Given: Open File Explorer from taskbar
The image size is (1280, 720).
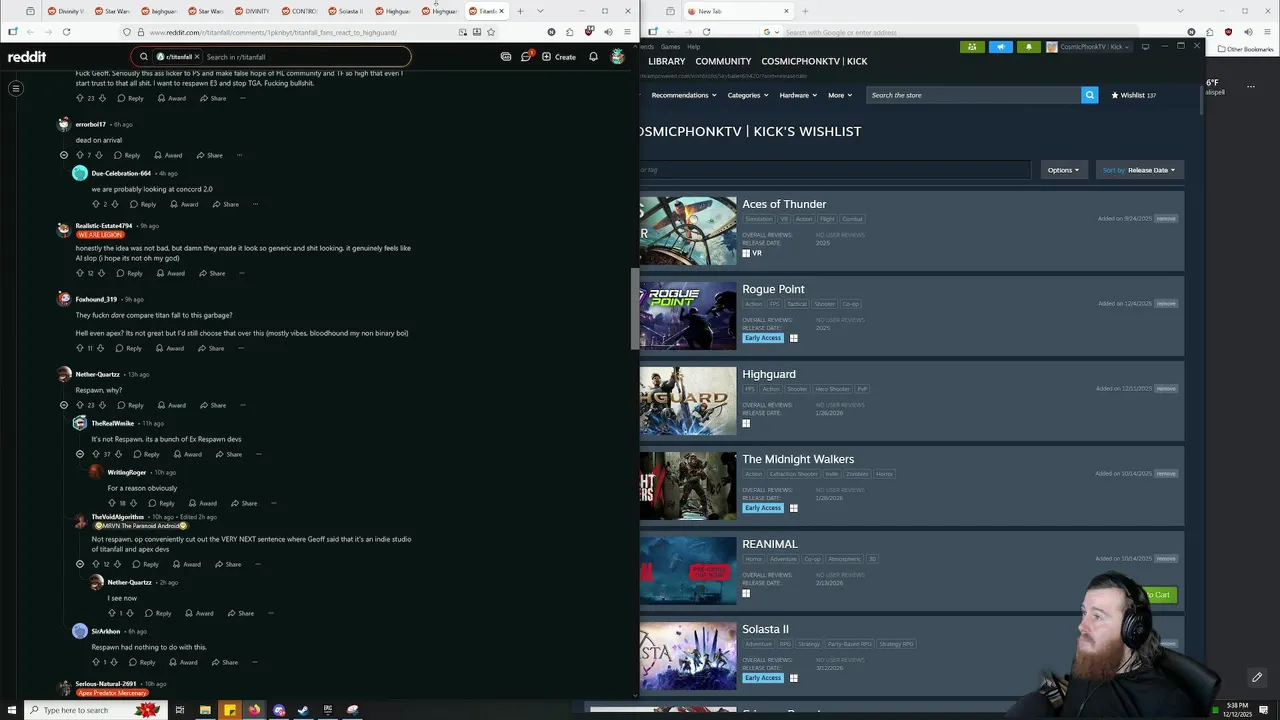Looking at the screenshot, I should (205, 710).
